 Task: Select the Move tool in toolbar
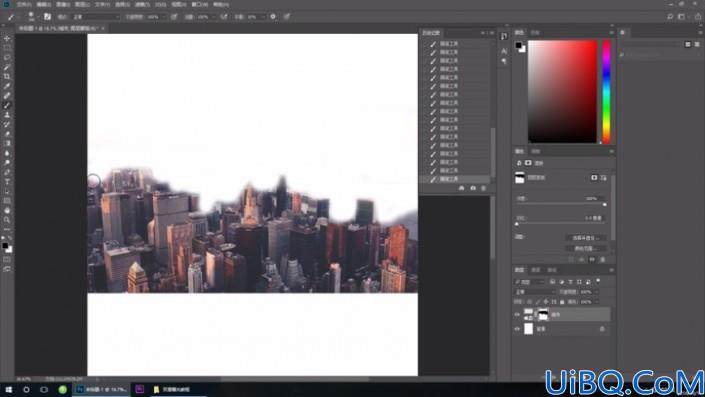coord(7,39)
